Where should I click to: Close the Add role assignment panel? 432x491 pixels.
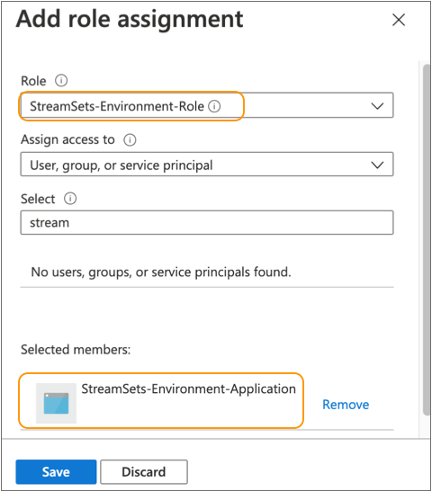coord(398,20)
